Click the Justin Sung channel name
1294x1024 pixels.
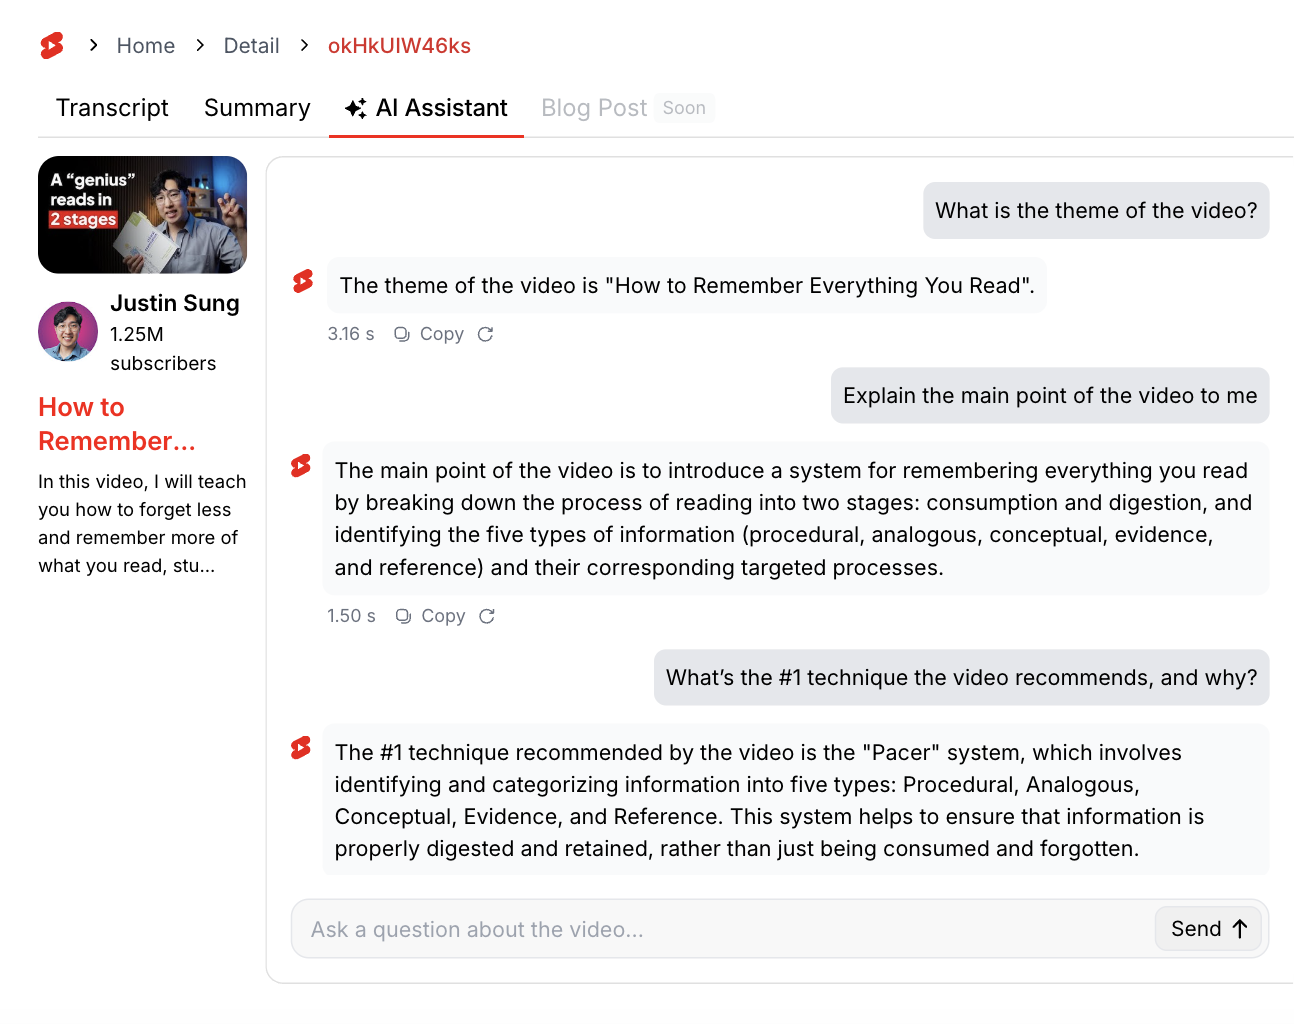pyautogui.click(x=175, y=303)
